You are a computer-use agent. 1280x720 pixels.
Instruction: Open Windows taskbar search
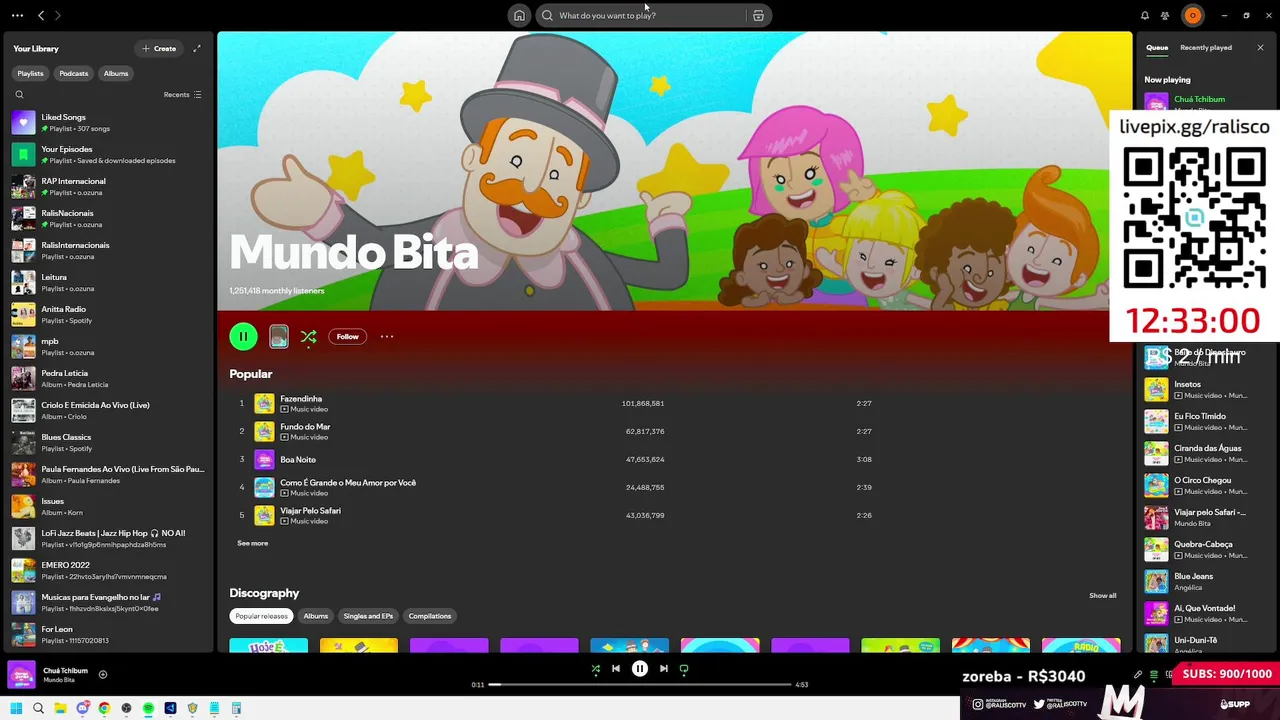coord(38,708)
